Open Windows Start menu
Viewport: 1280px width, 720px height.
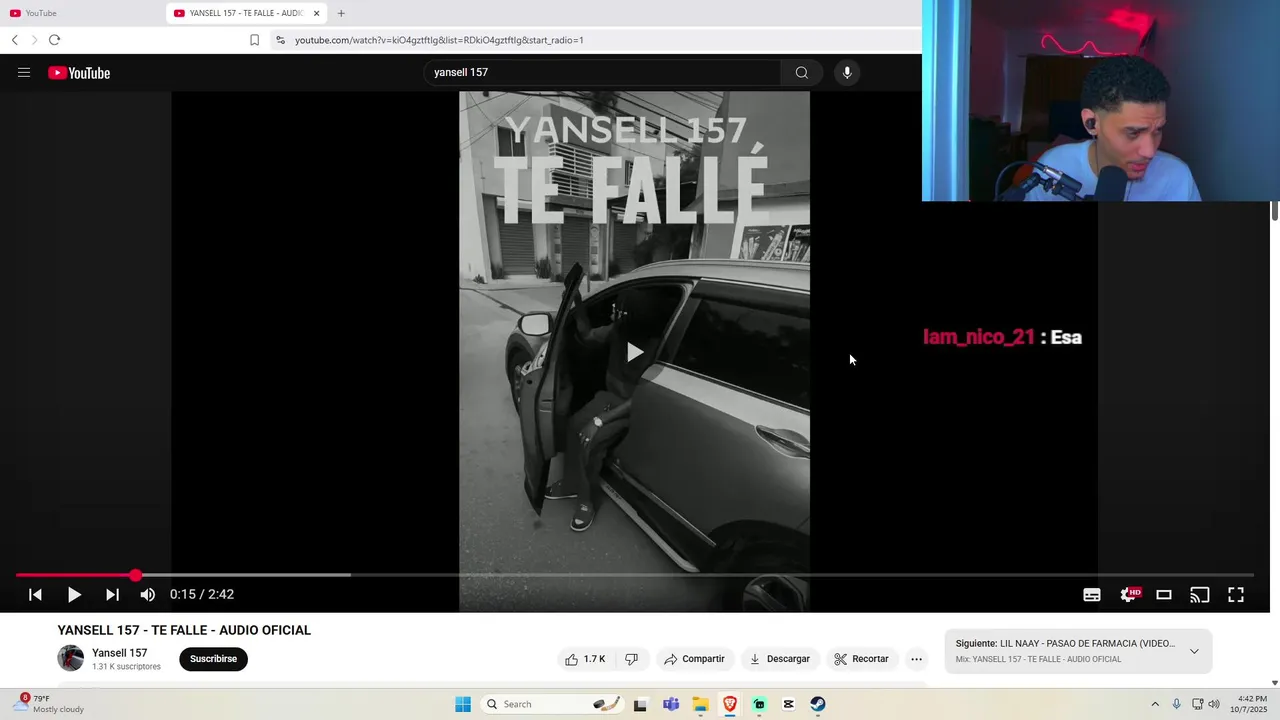[x=463, y=704]
